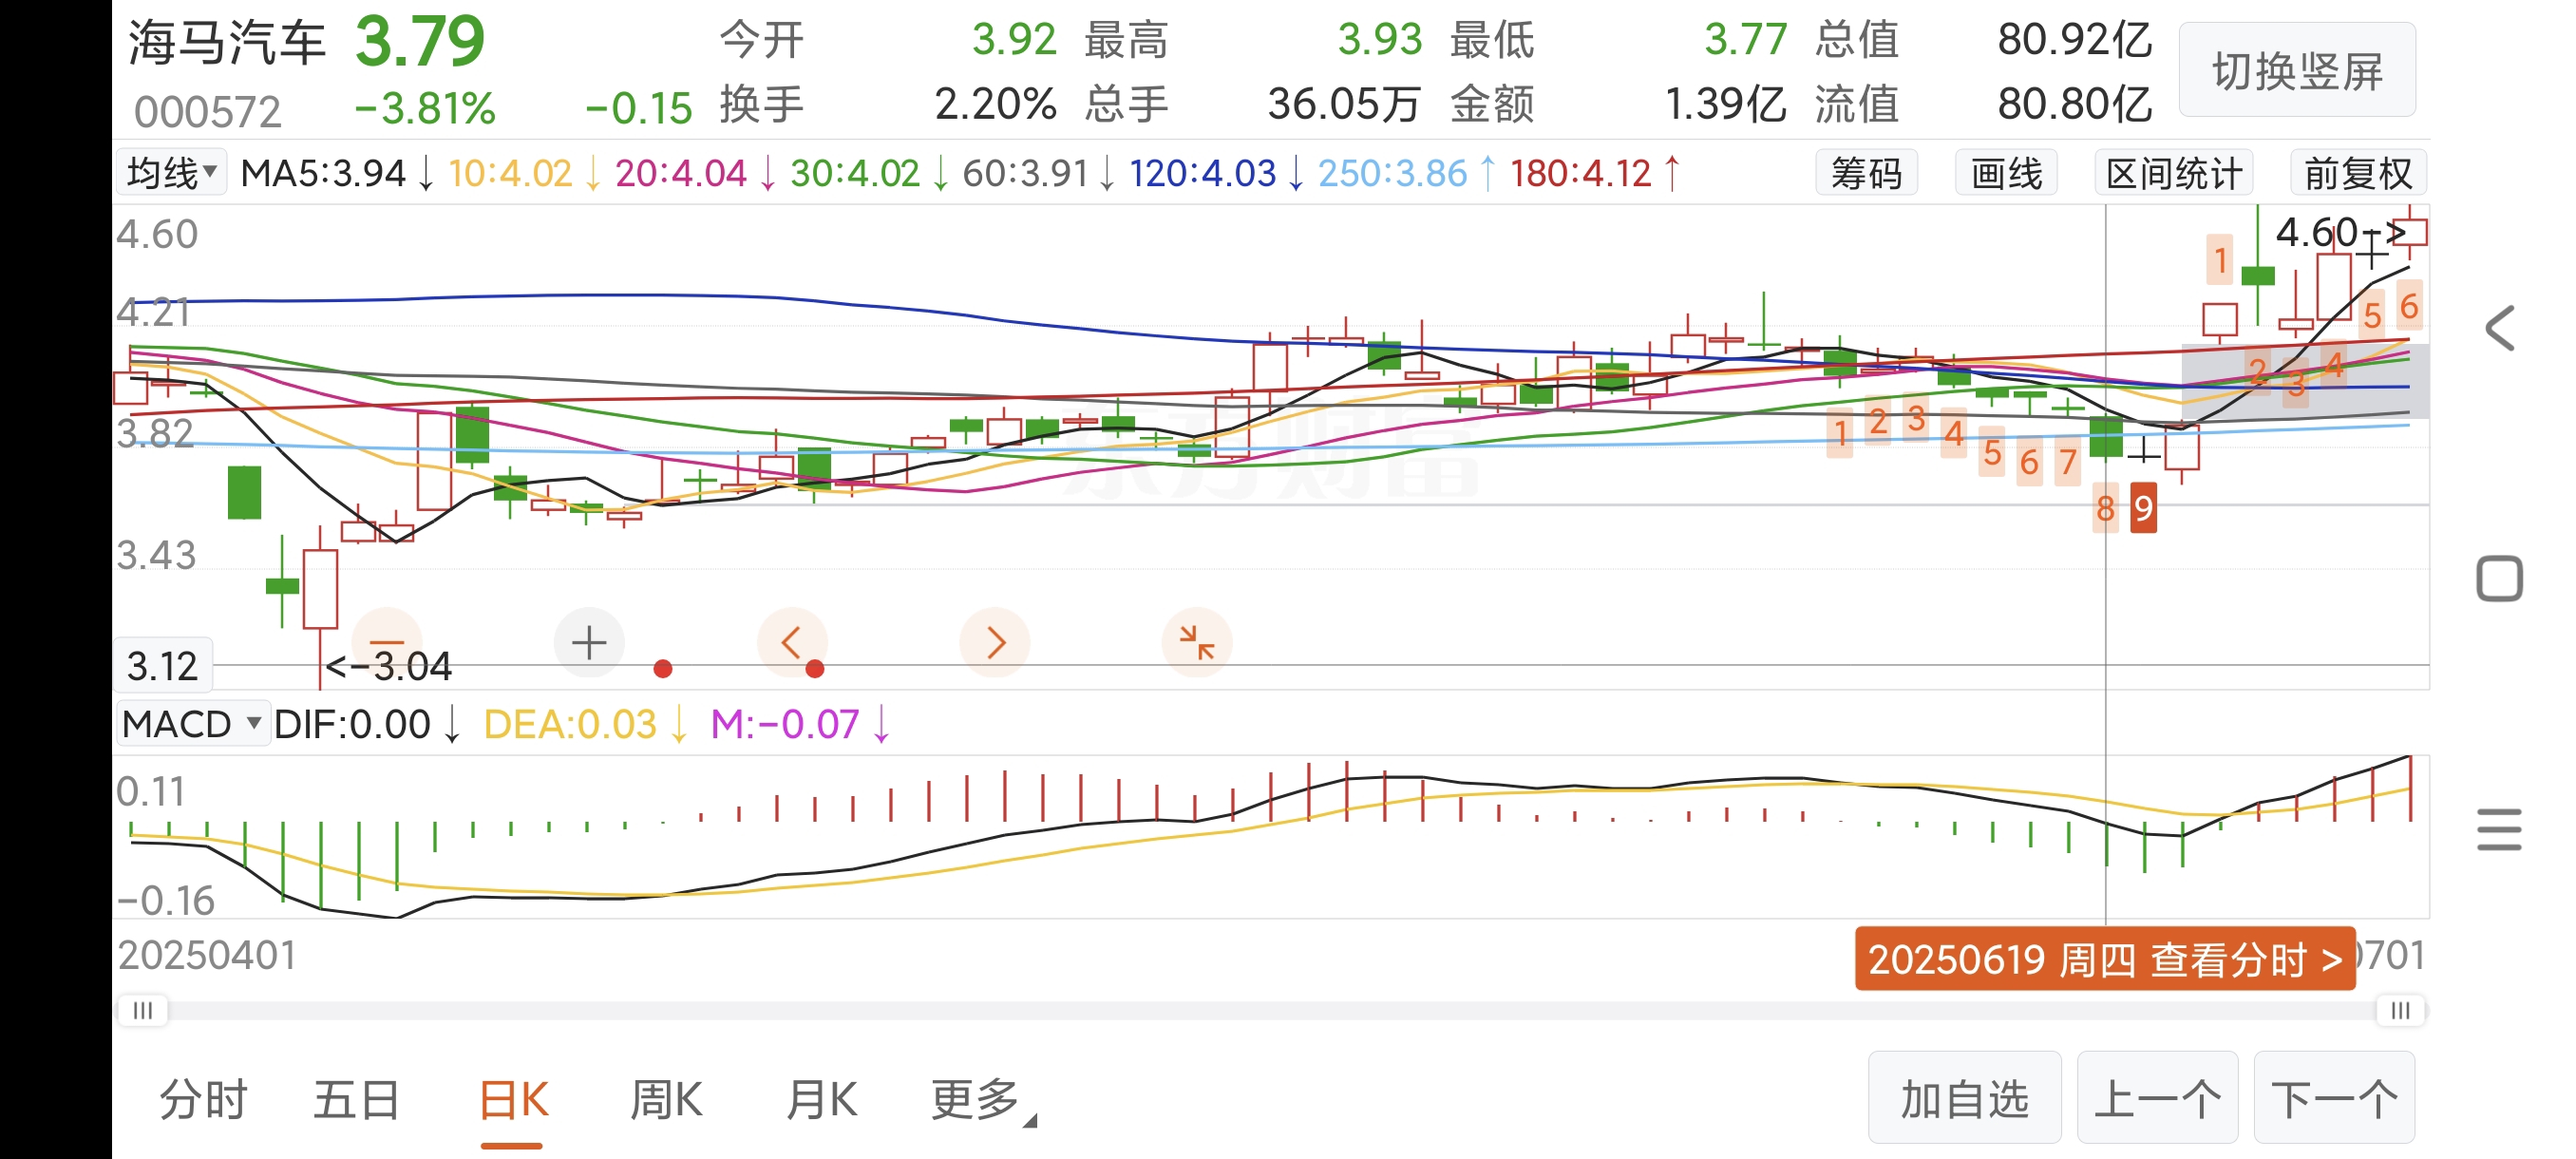Image resolution: width=2576 pixels, height=1159 pixels.
Task: Tap MA5:3.94 moving average value
Action: [x=337, y=173]
